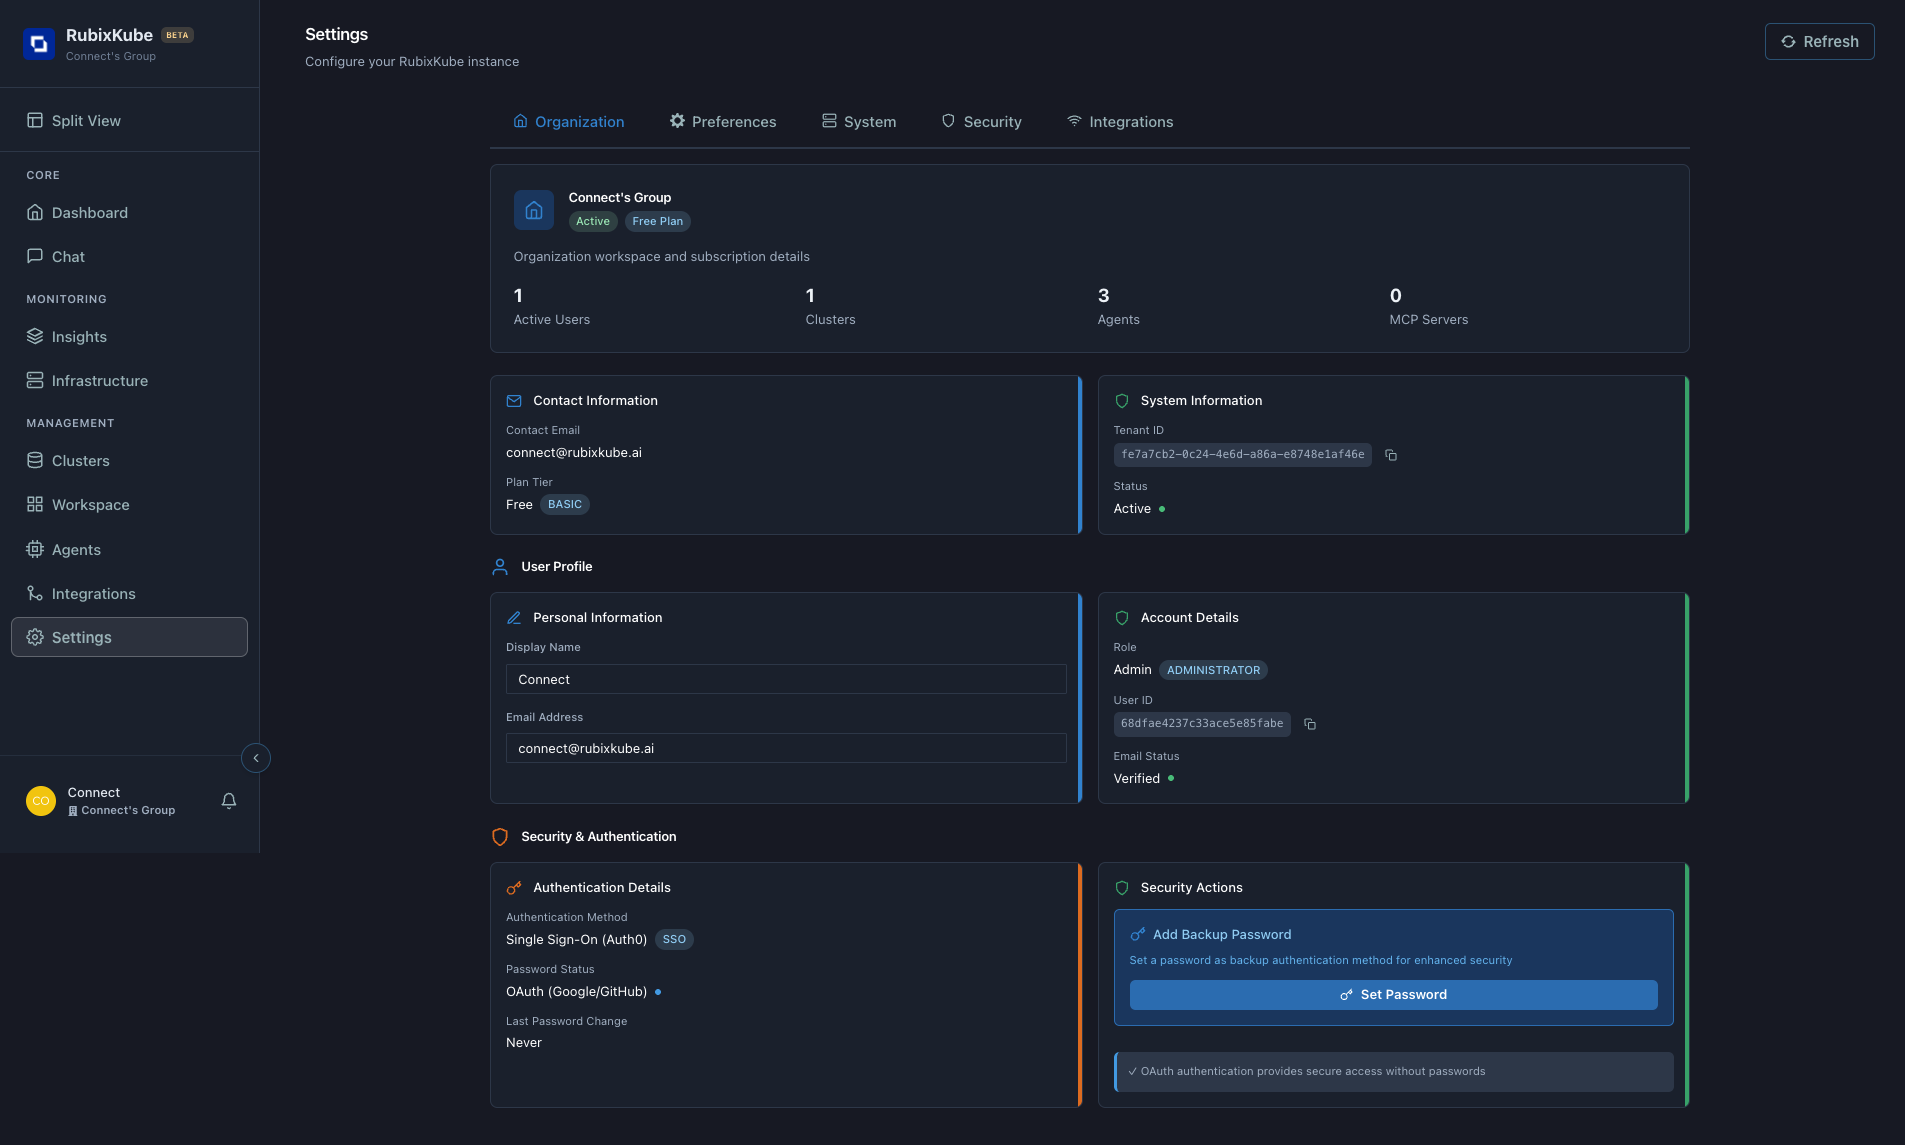This screenshot has width=1905, height=1145.
Task: Click Set Password for backup authentication
Action: [x=1392, y=995]
